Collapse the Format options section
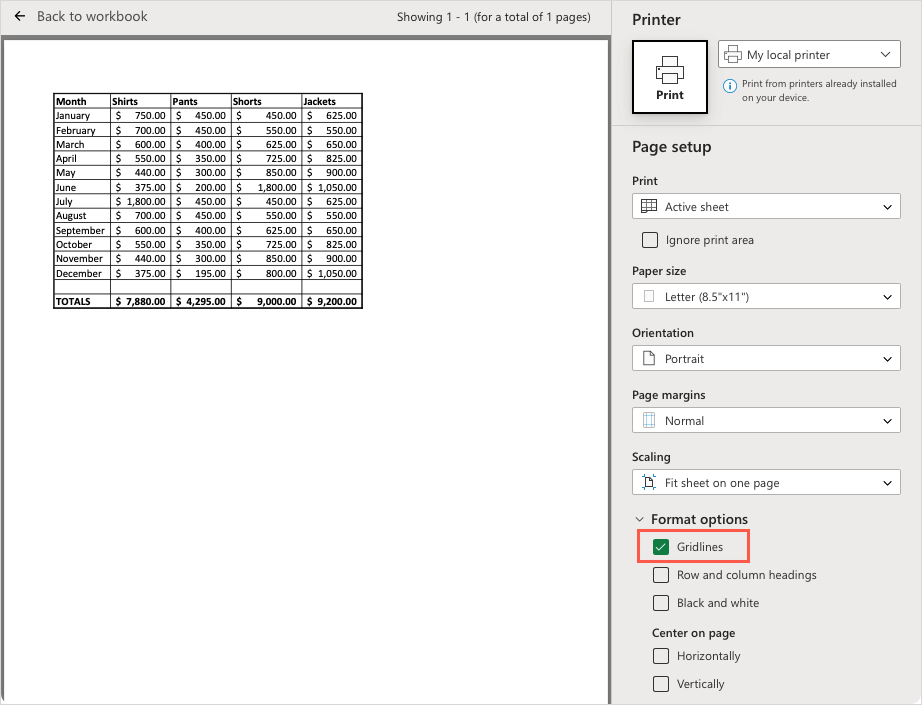The height and width of the screenshot is (705, 922). (639, 520)
